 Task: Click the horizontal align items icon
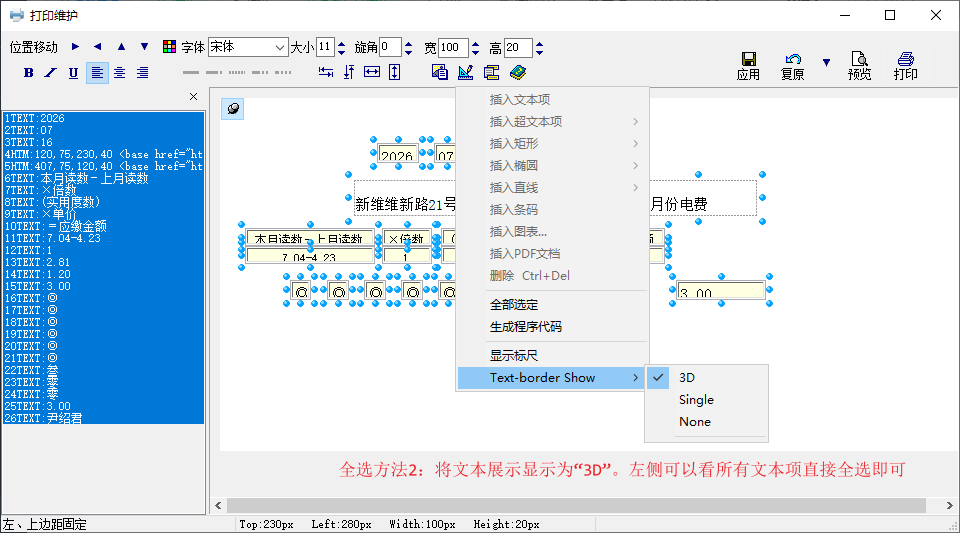pyautogui.click(x=326, y=72)
